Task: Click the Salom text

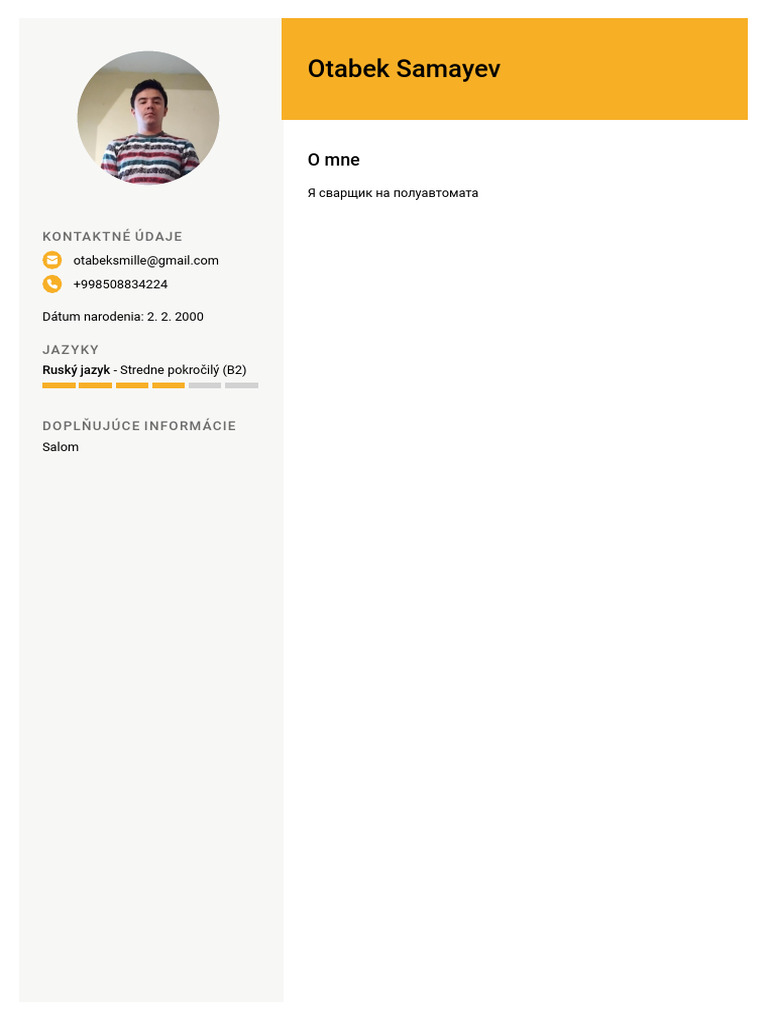Action: (61, 447)
